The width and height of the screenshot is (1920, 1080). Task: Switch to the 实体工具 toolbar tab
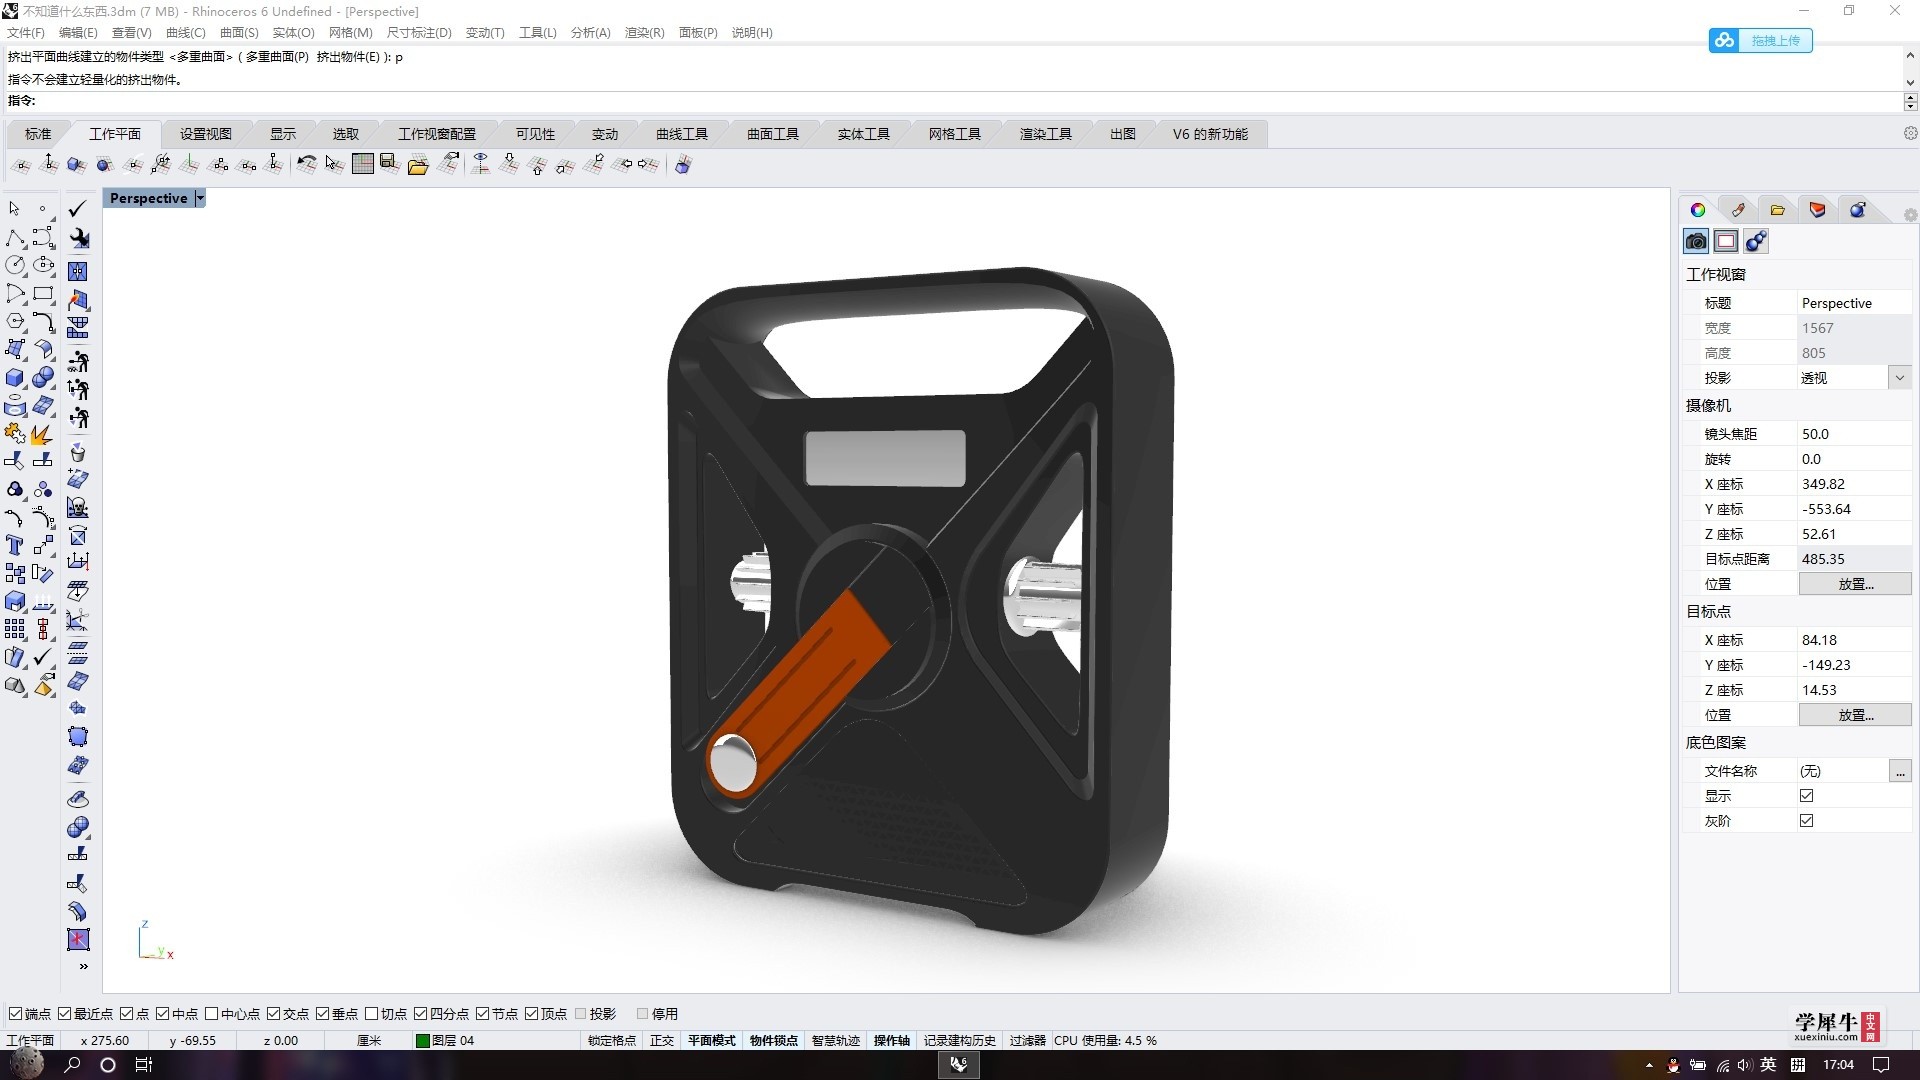click(863, 134)
